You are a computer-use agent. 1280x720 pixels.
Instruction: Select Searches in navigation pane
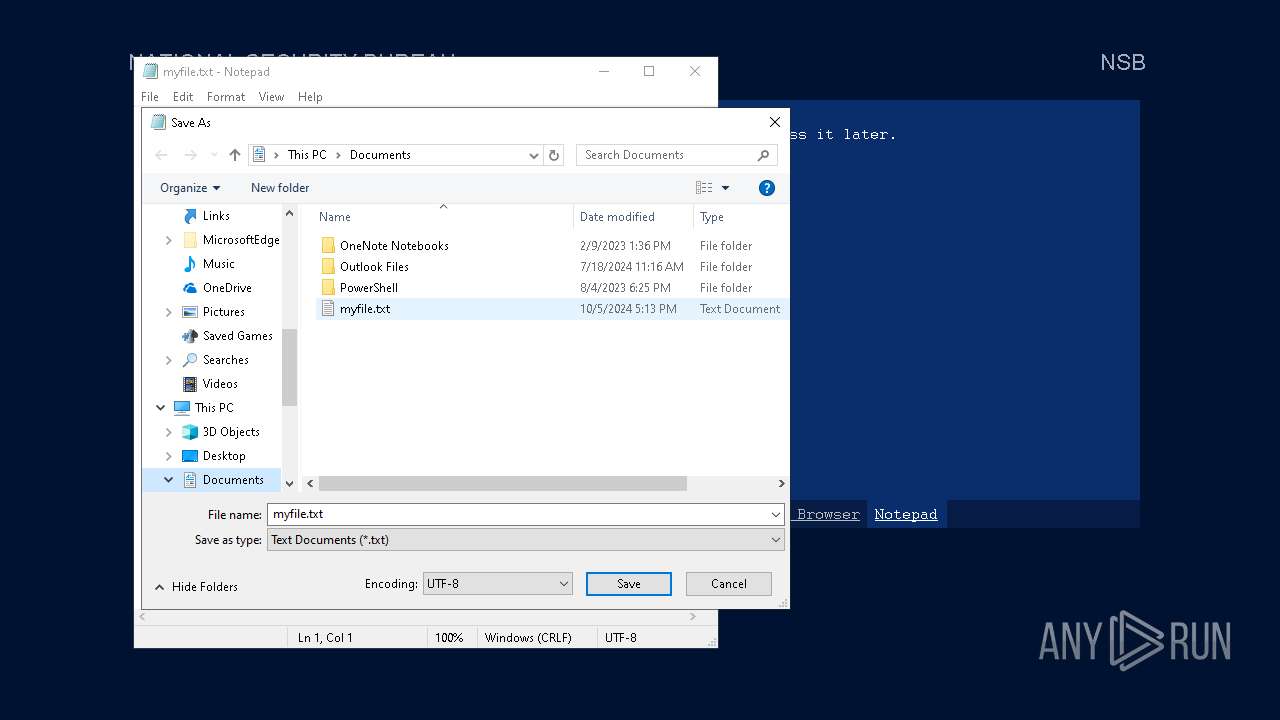(226, 360)
